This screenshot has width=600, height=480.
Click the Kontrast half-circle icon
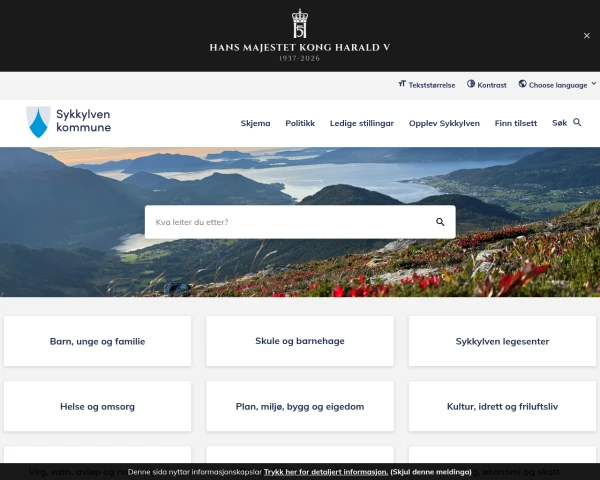pos(471,83)
